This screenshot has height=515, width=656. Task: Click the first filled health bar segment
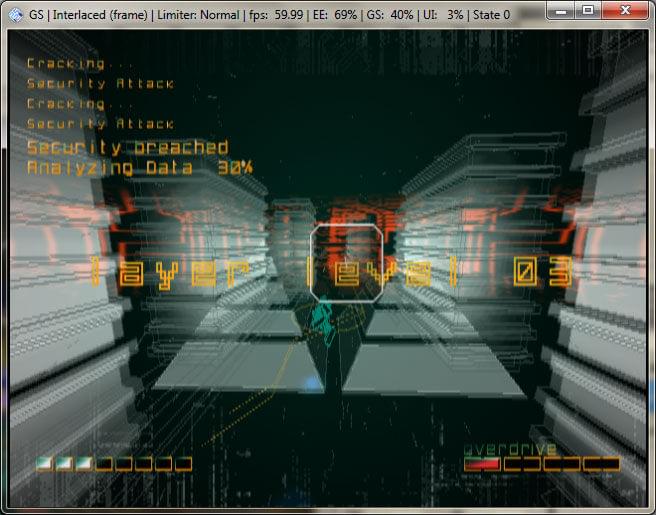point(44,464)
